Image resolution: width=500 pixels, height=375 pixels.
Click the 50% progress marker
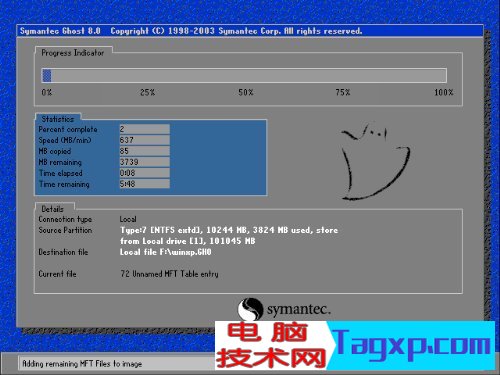(246, 92)
